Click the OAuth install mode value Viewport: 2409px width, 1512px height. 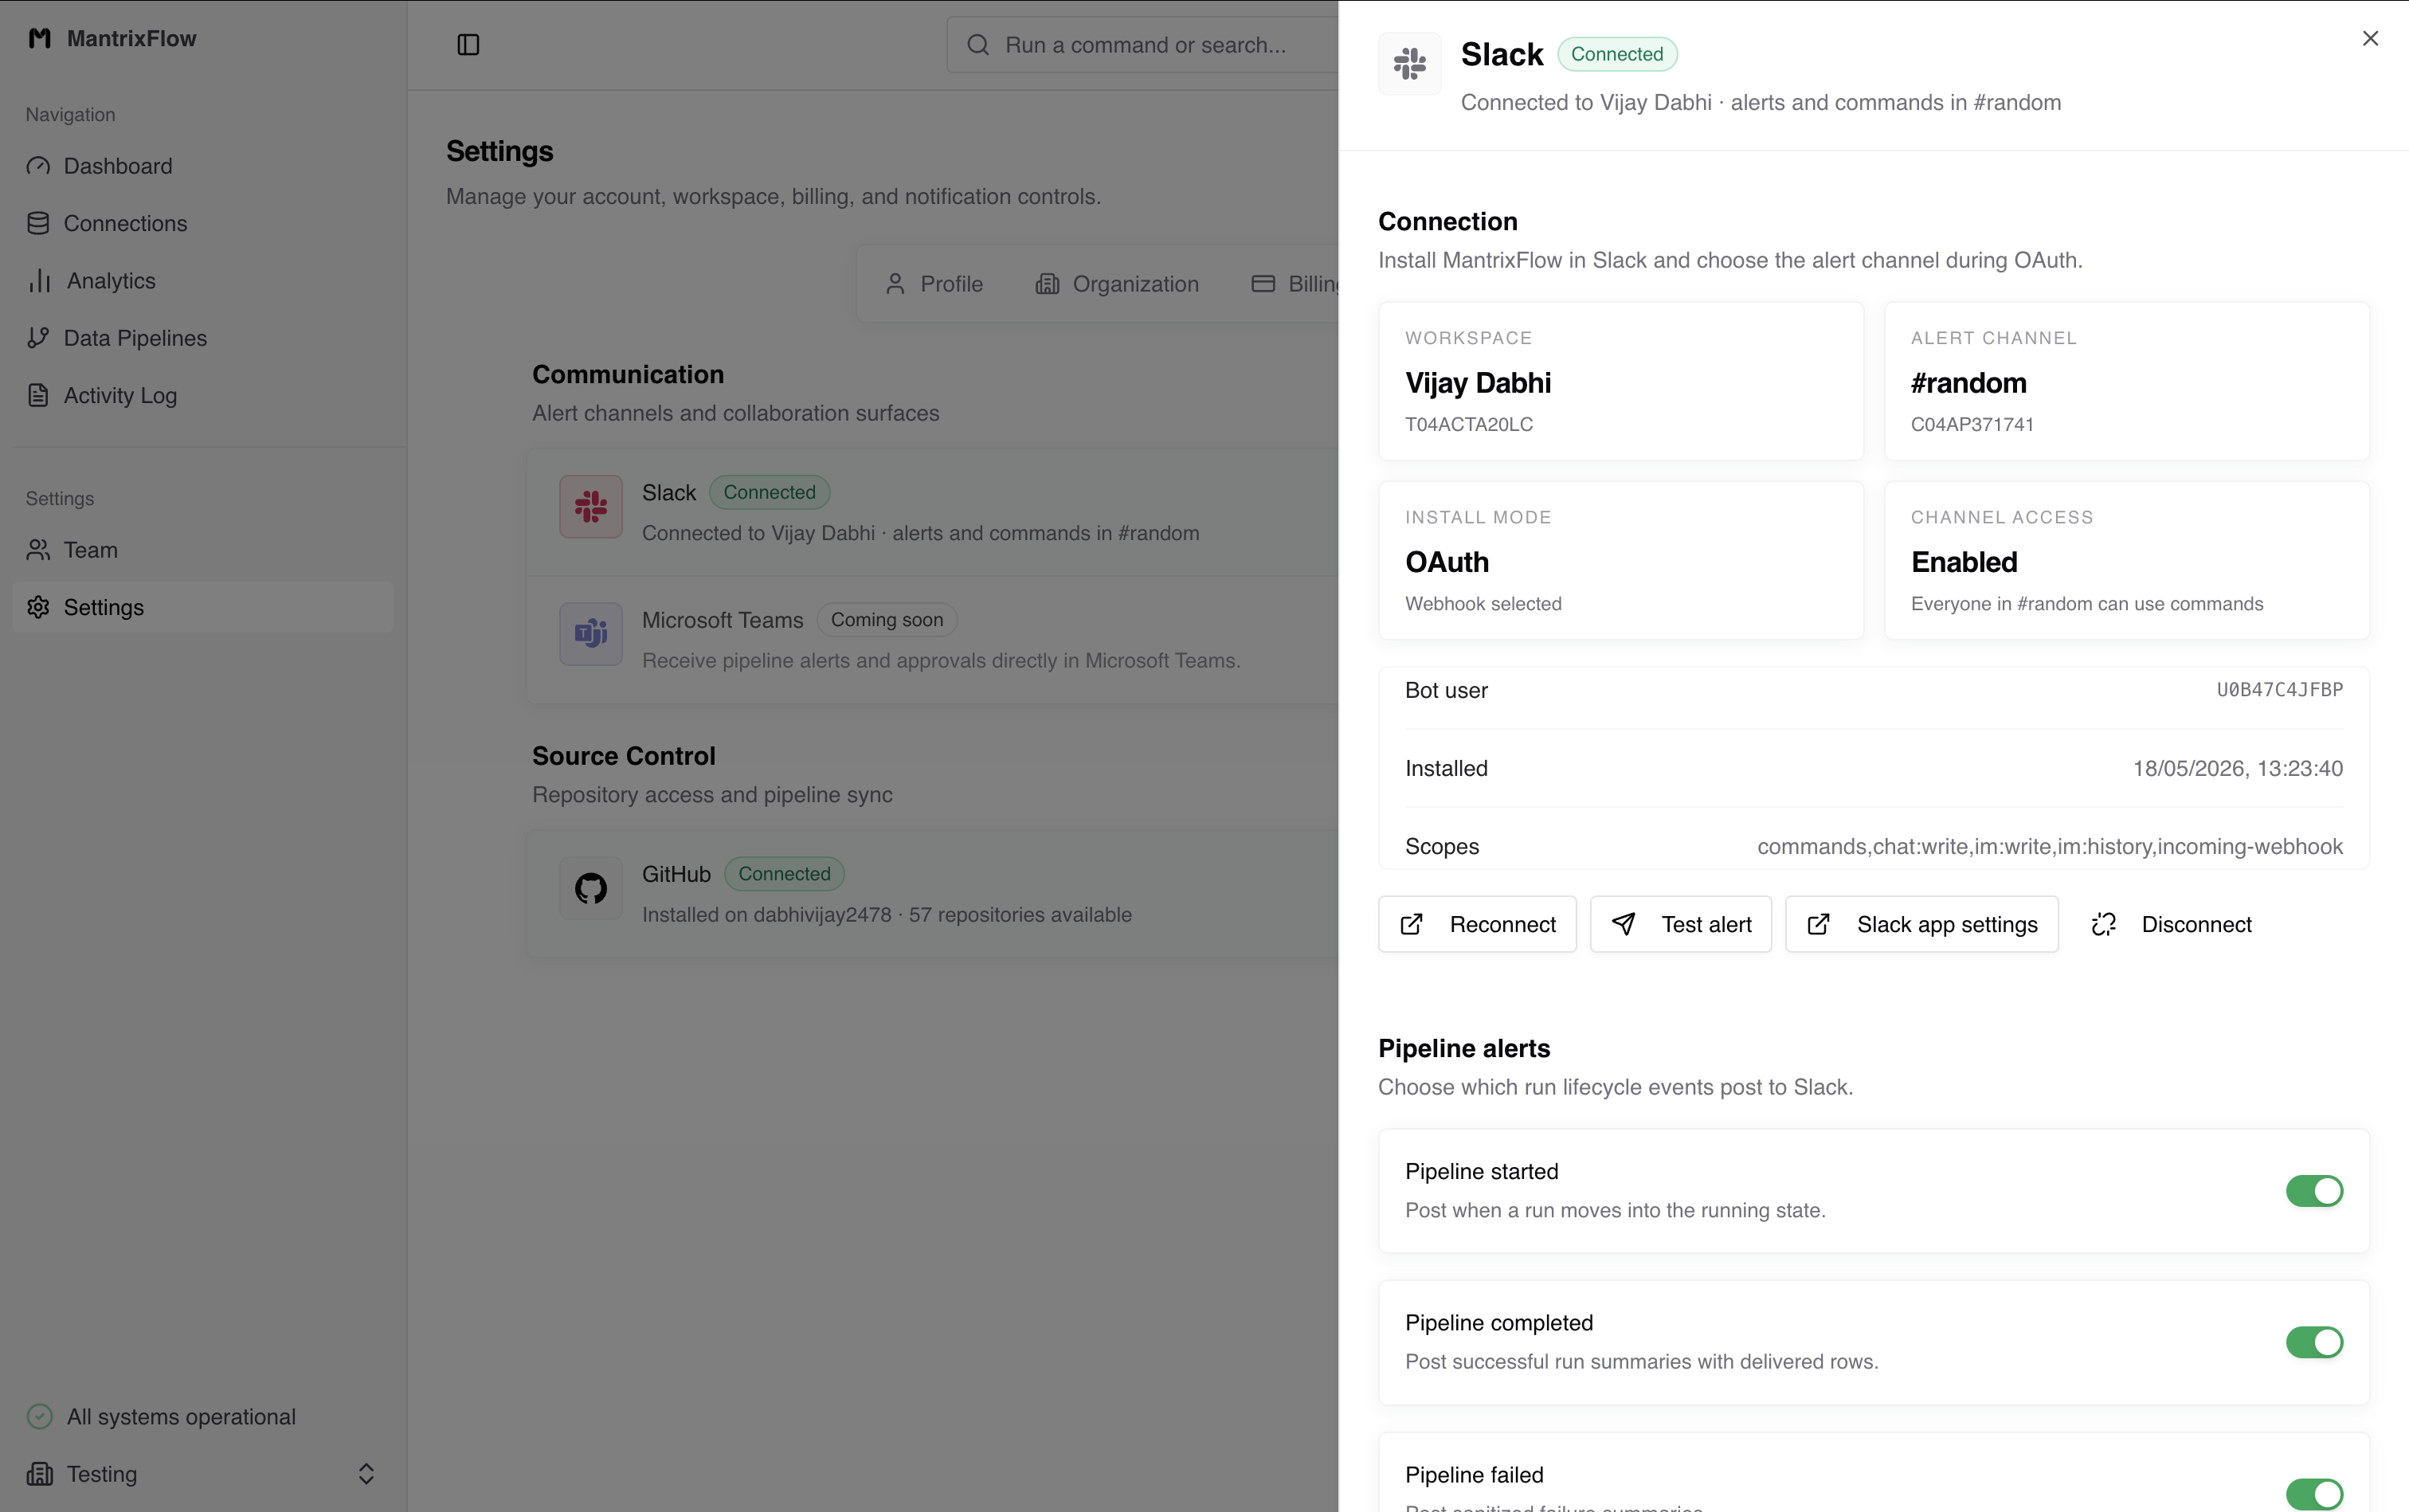(x=1447, y=562)
